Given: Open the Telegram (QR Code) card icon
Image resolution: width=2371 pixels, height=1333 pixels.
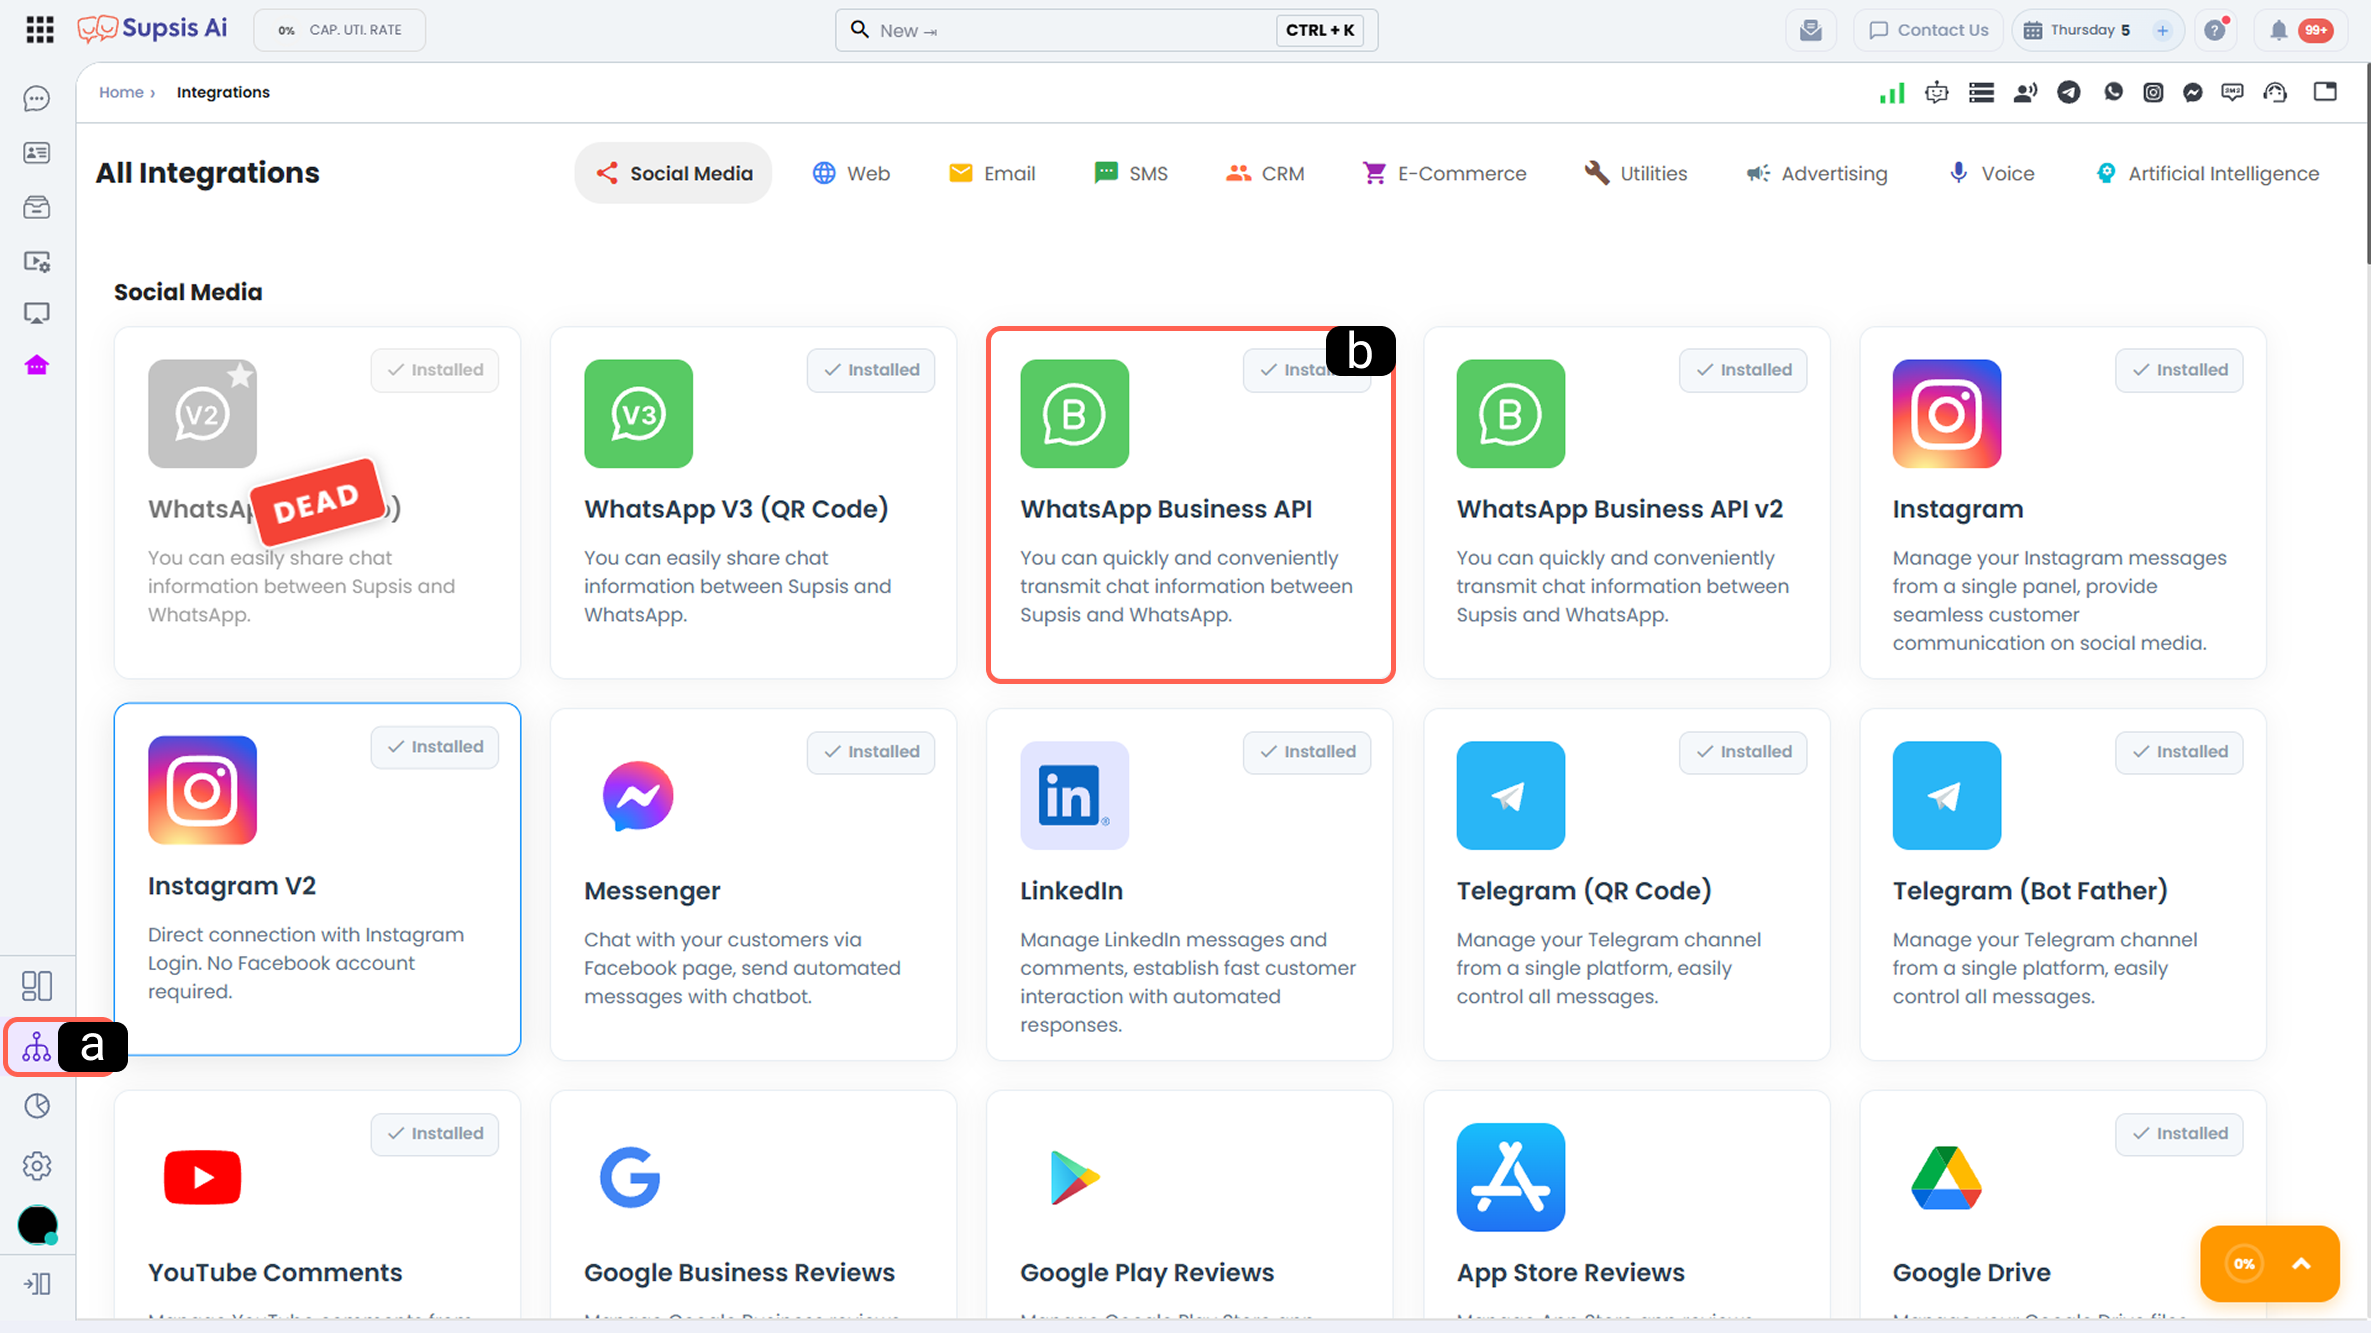Looking at the screenshot, I should (x=1510, y=795).
